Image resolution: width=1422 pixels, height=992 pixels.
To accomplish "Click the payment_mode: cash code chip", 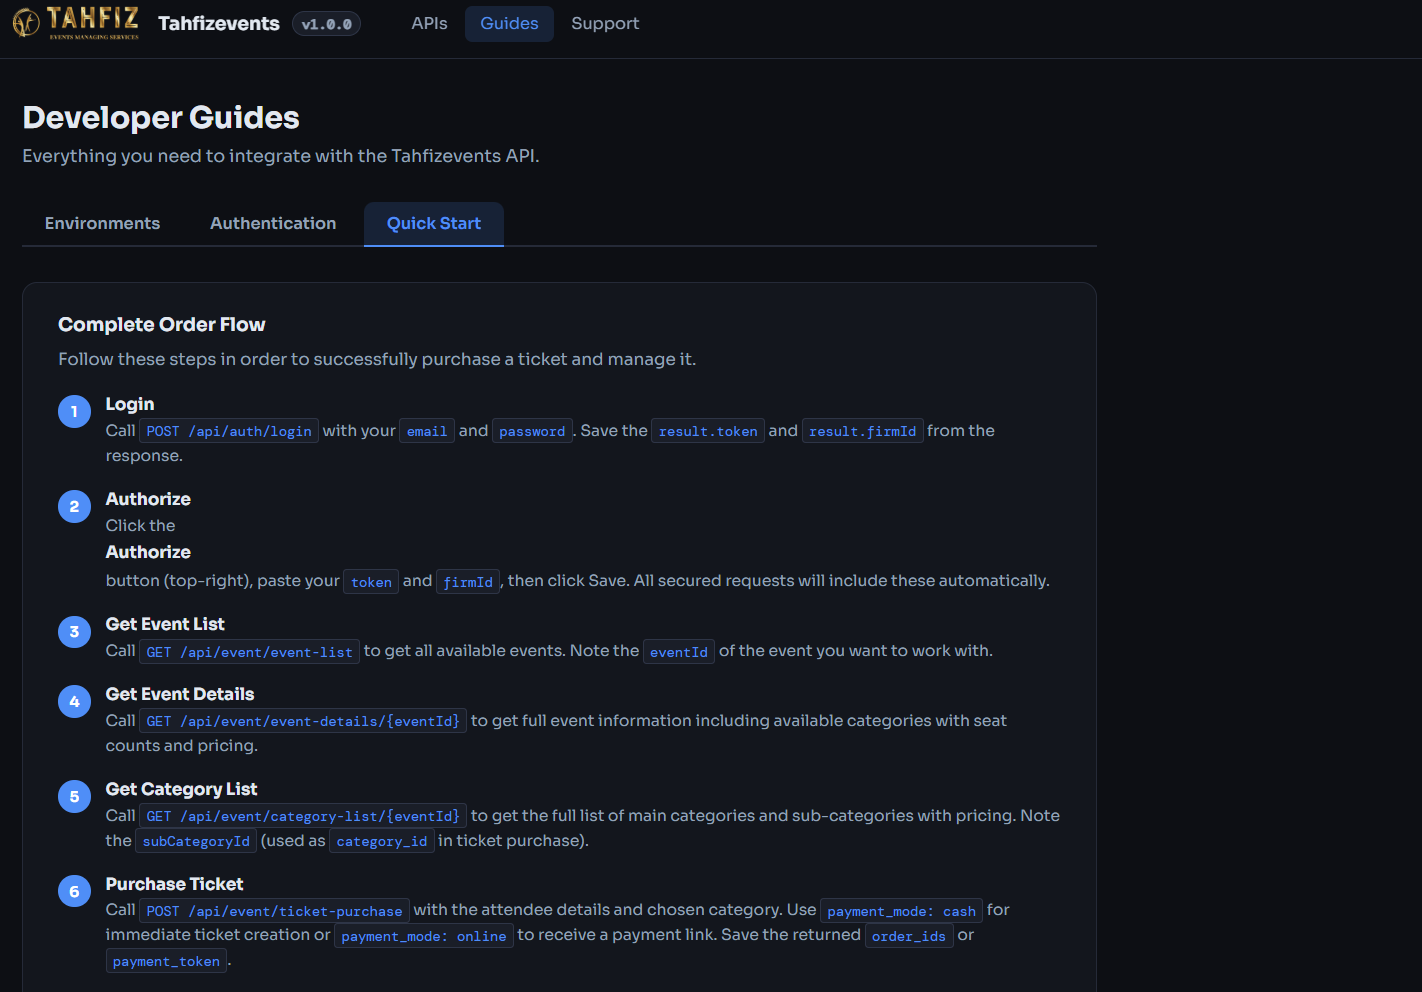I will (901, 911).
